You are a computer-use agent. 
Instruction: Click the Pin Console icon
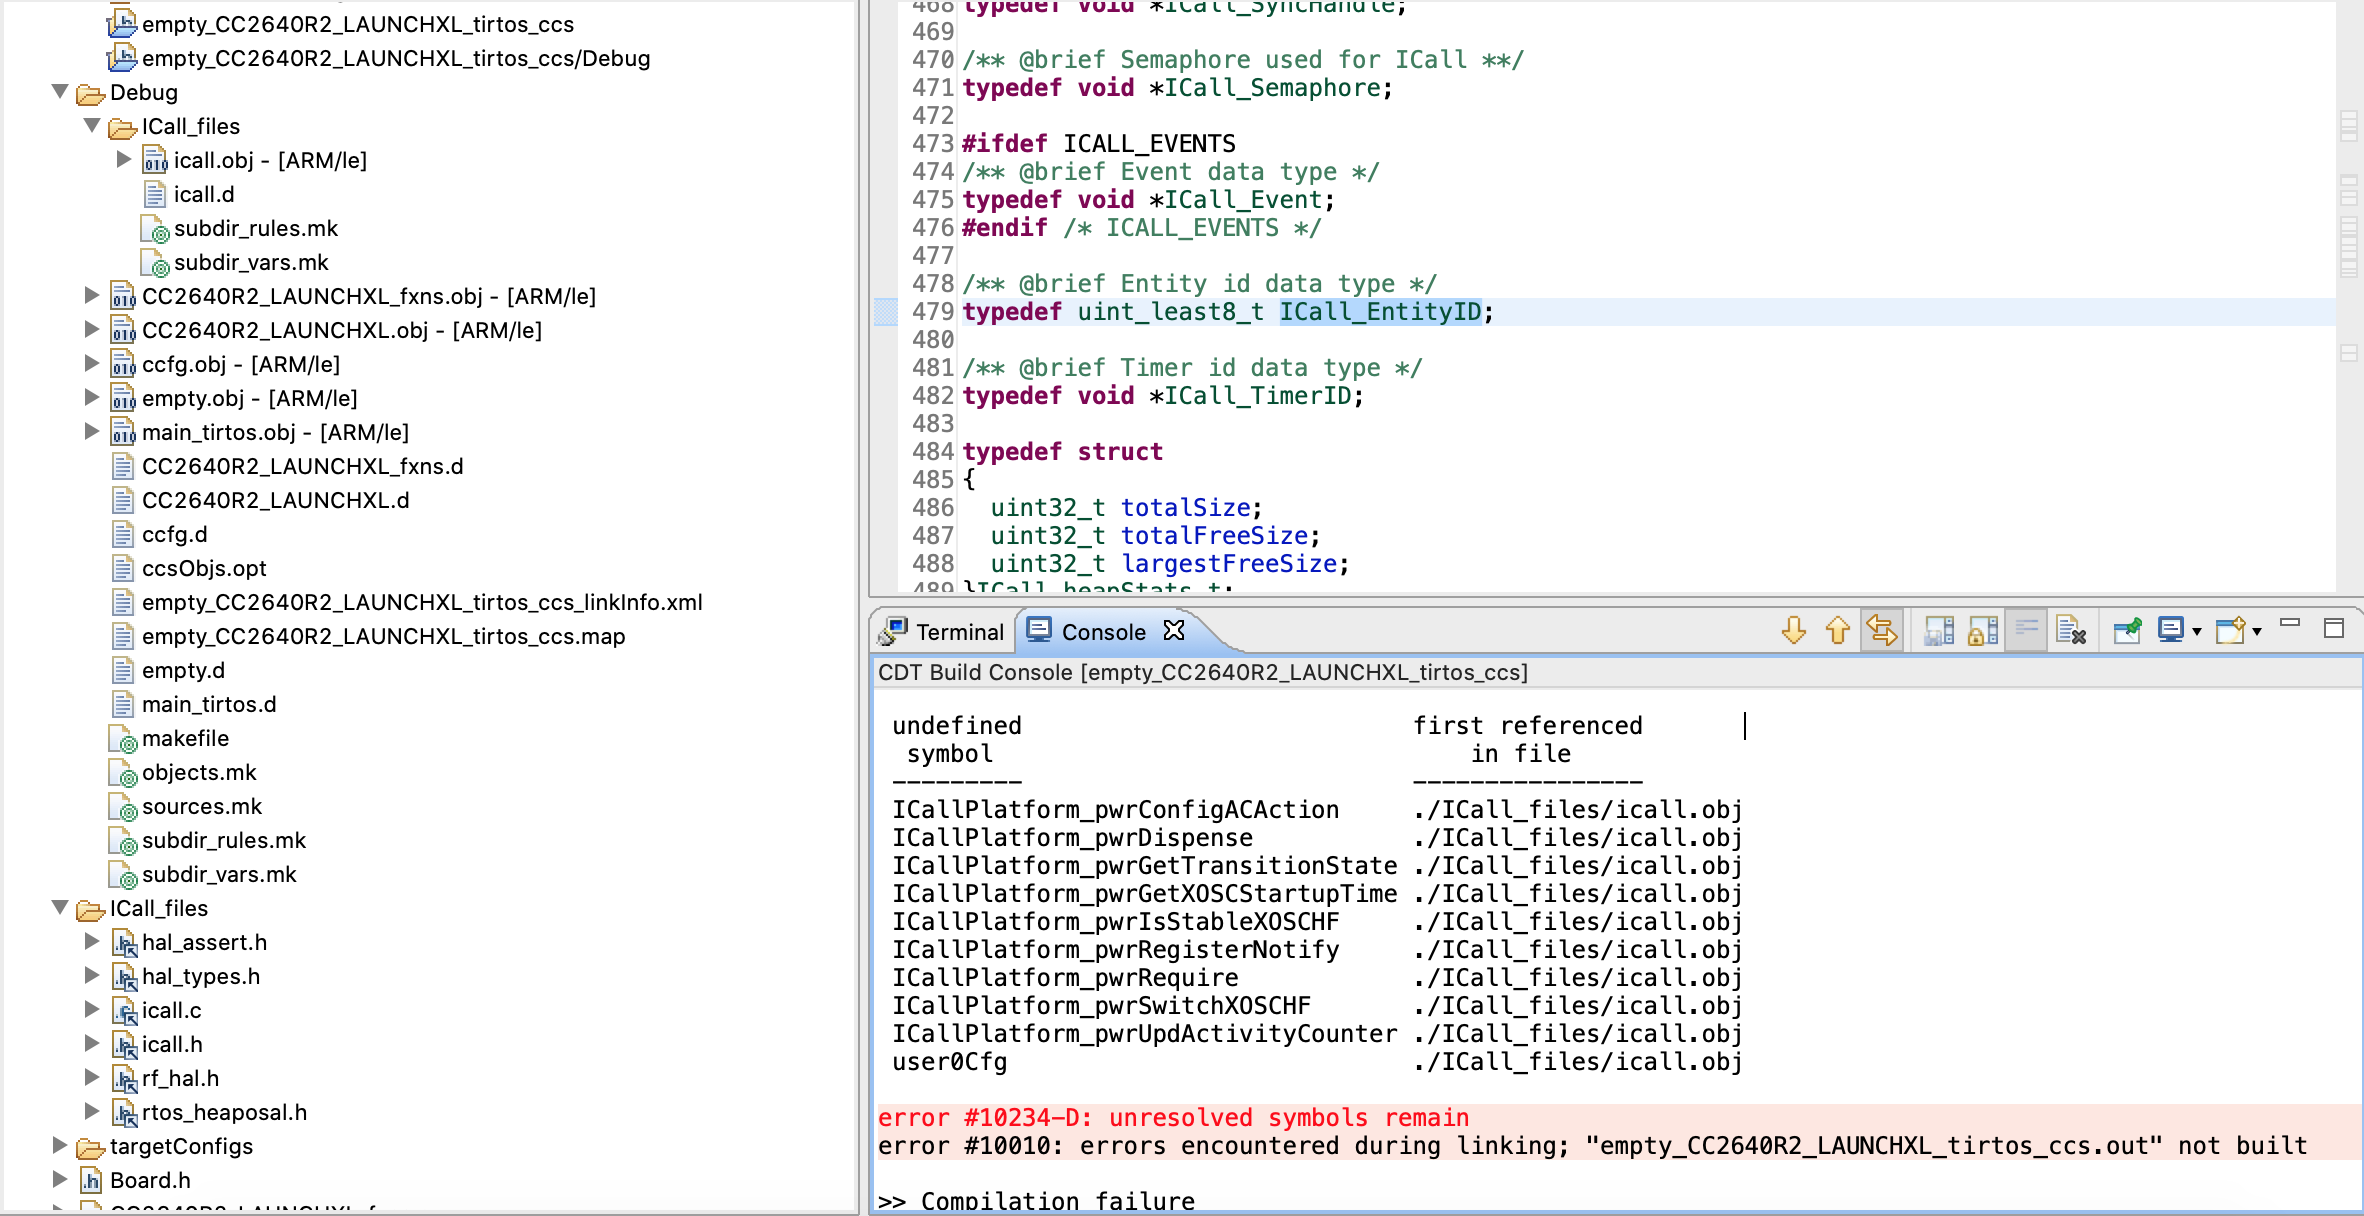[2127, 631]
